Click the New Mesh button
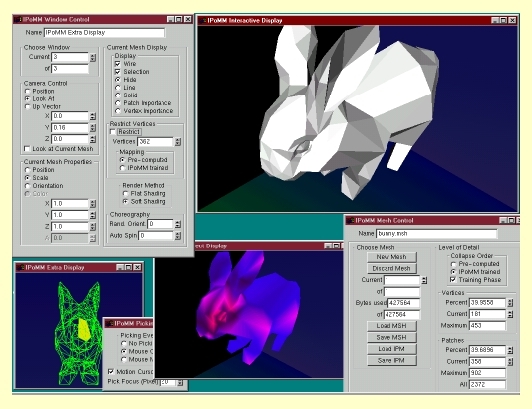 (392, 257)
